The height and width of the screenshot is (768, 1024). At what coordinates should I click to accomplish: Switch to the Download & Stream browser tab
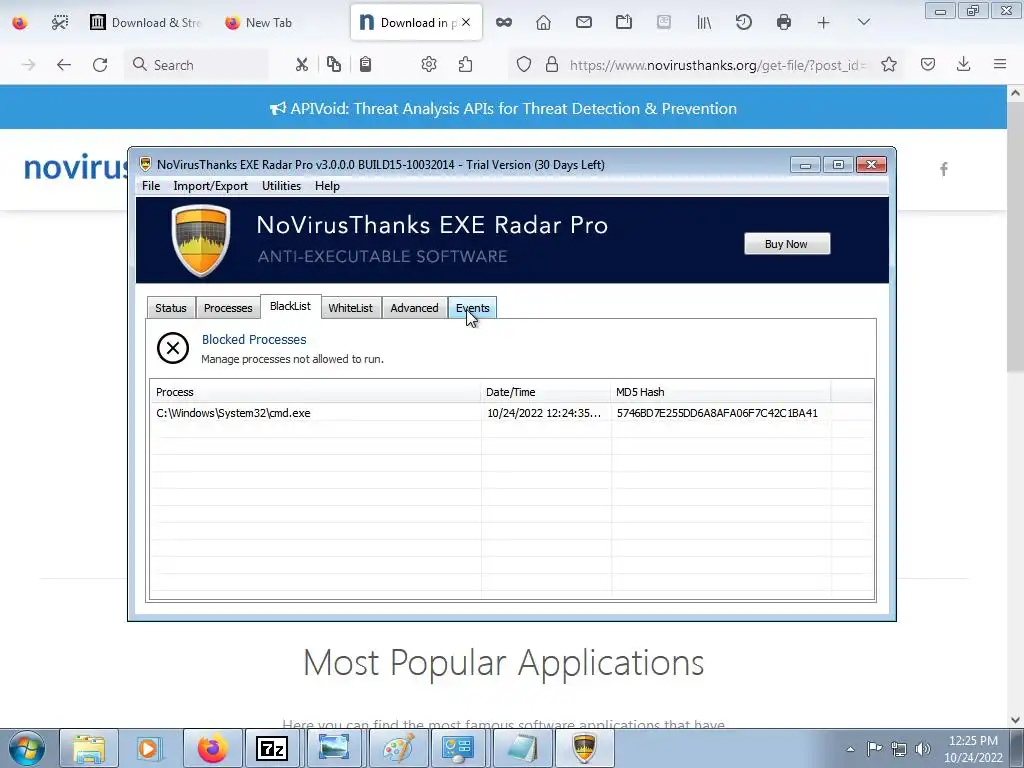coord(146,23)
